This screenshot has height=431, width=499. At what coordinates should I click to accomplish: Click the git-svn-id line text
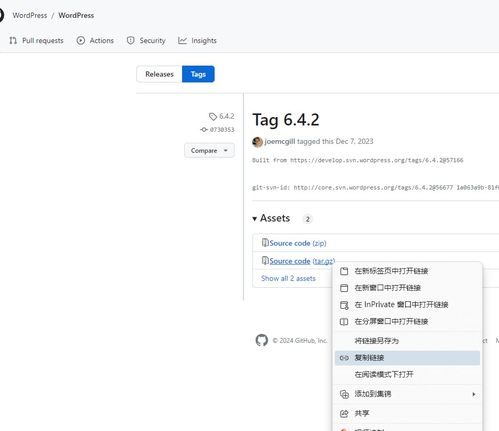click(x=375, y=187)
